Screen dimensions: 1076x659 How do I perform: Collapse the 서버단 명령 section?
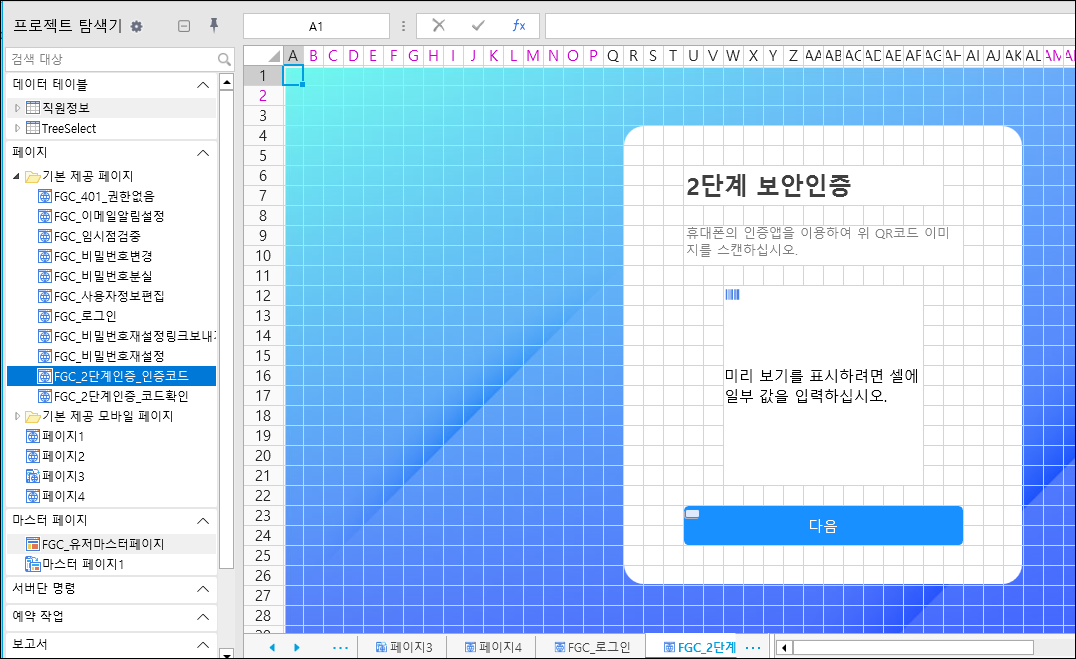pos(203,589)
